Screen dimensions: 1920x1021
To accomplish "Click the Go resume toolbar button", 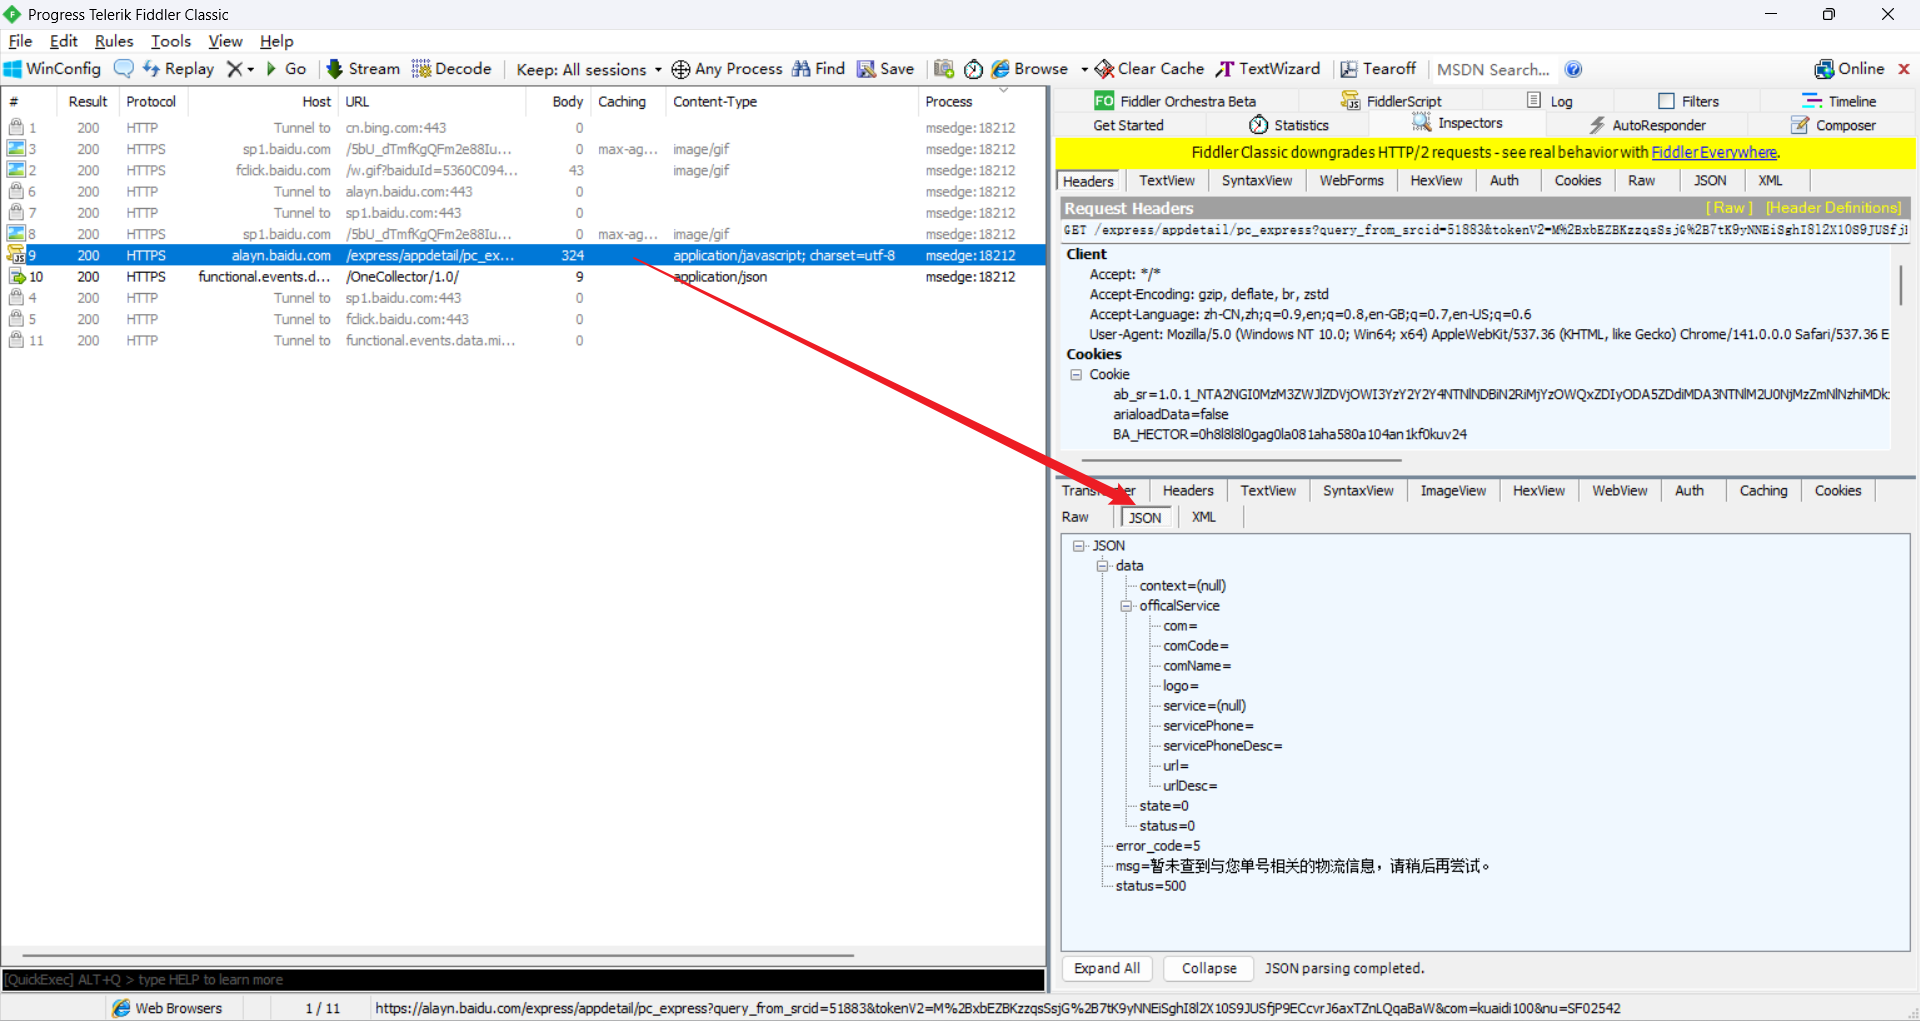I will tap(286, 69).
